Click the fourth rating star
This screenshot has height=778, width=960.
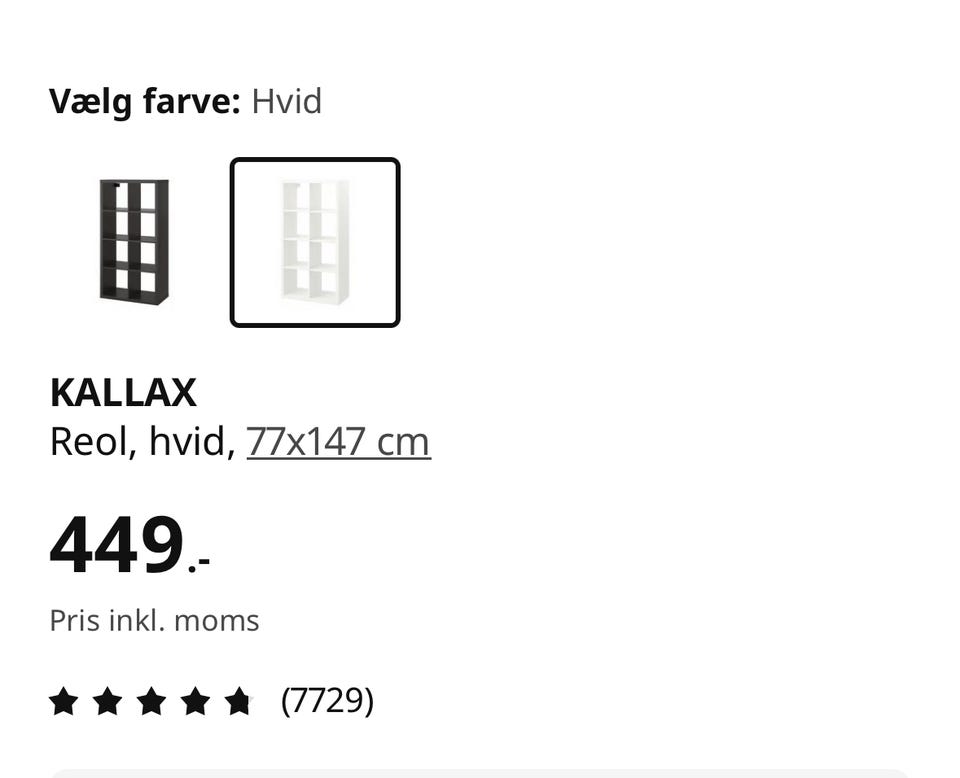click(195, 701)
